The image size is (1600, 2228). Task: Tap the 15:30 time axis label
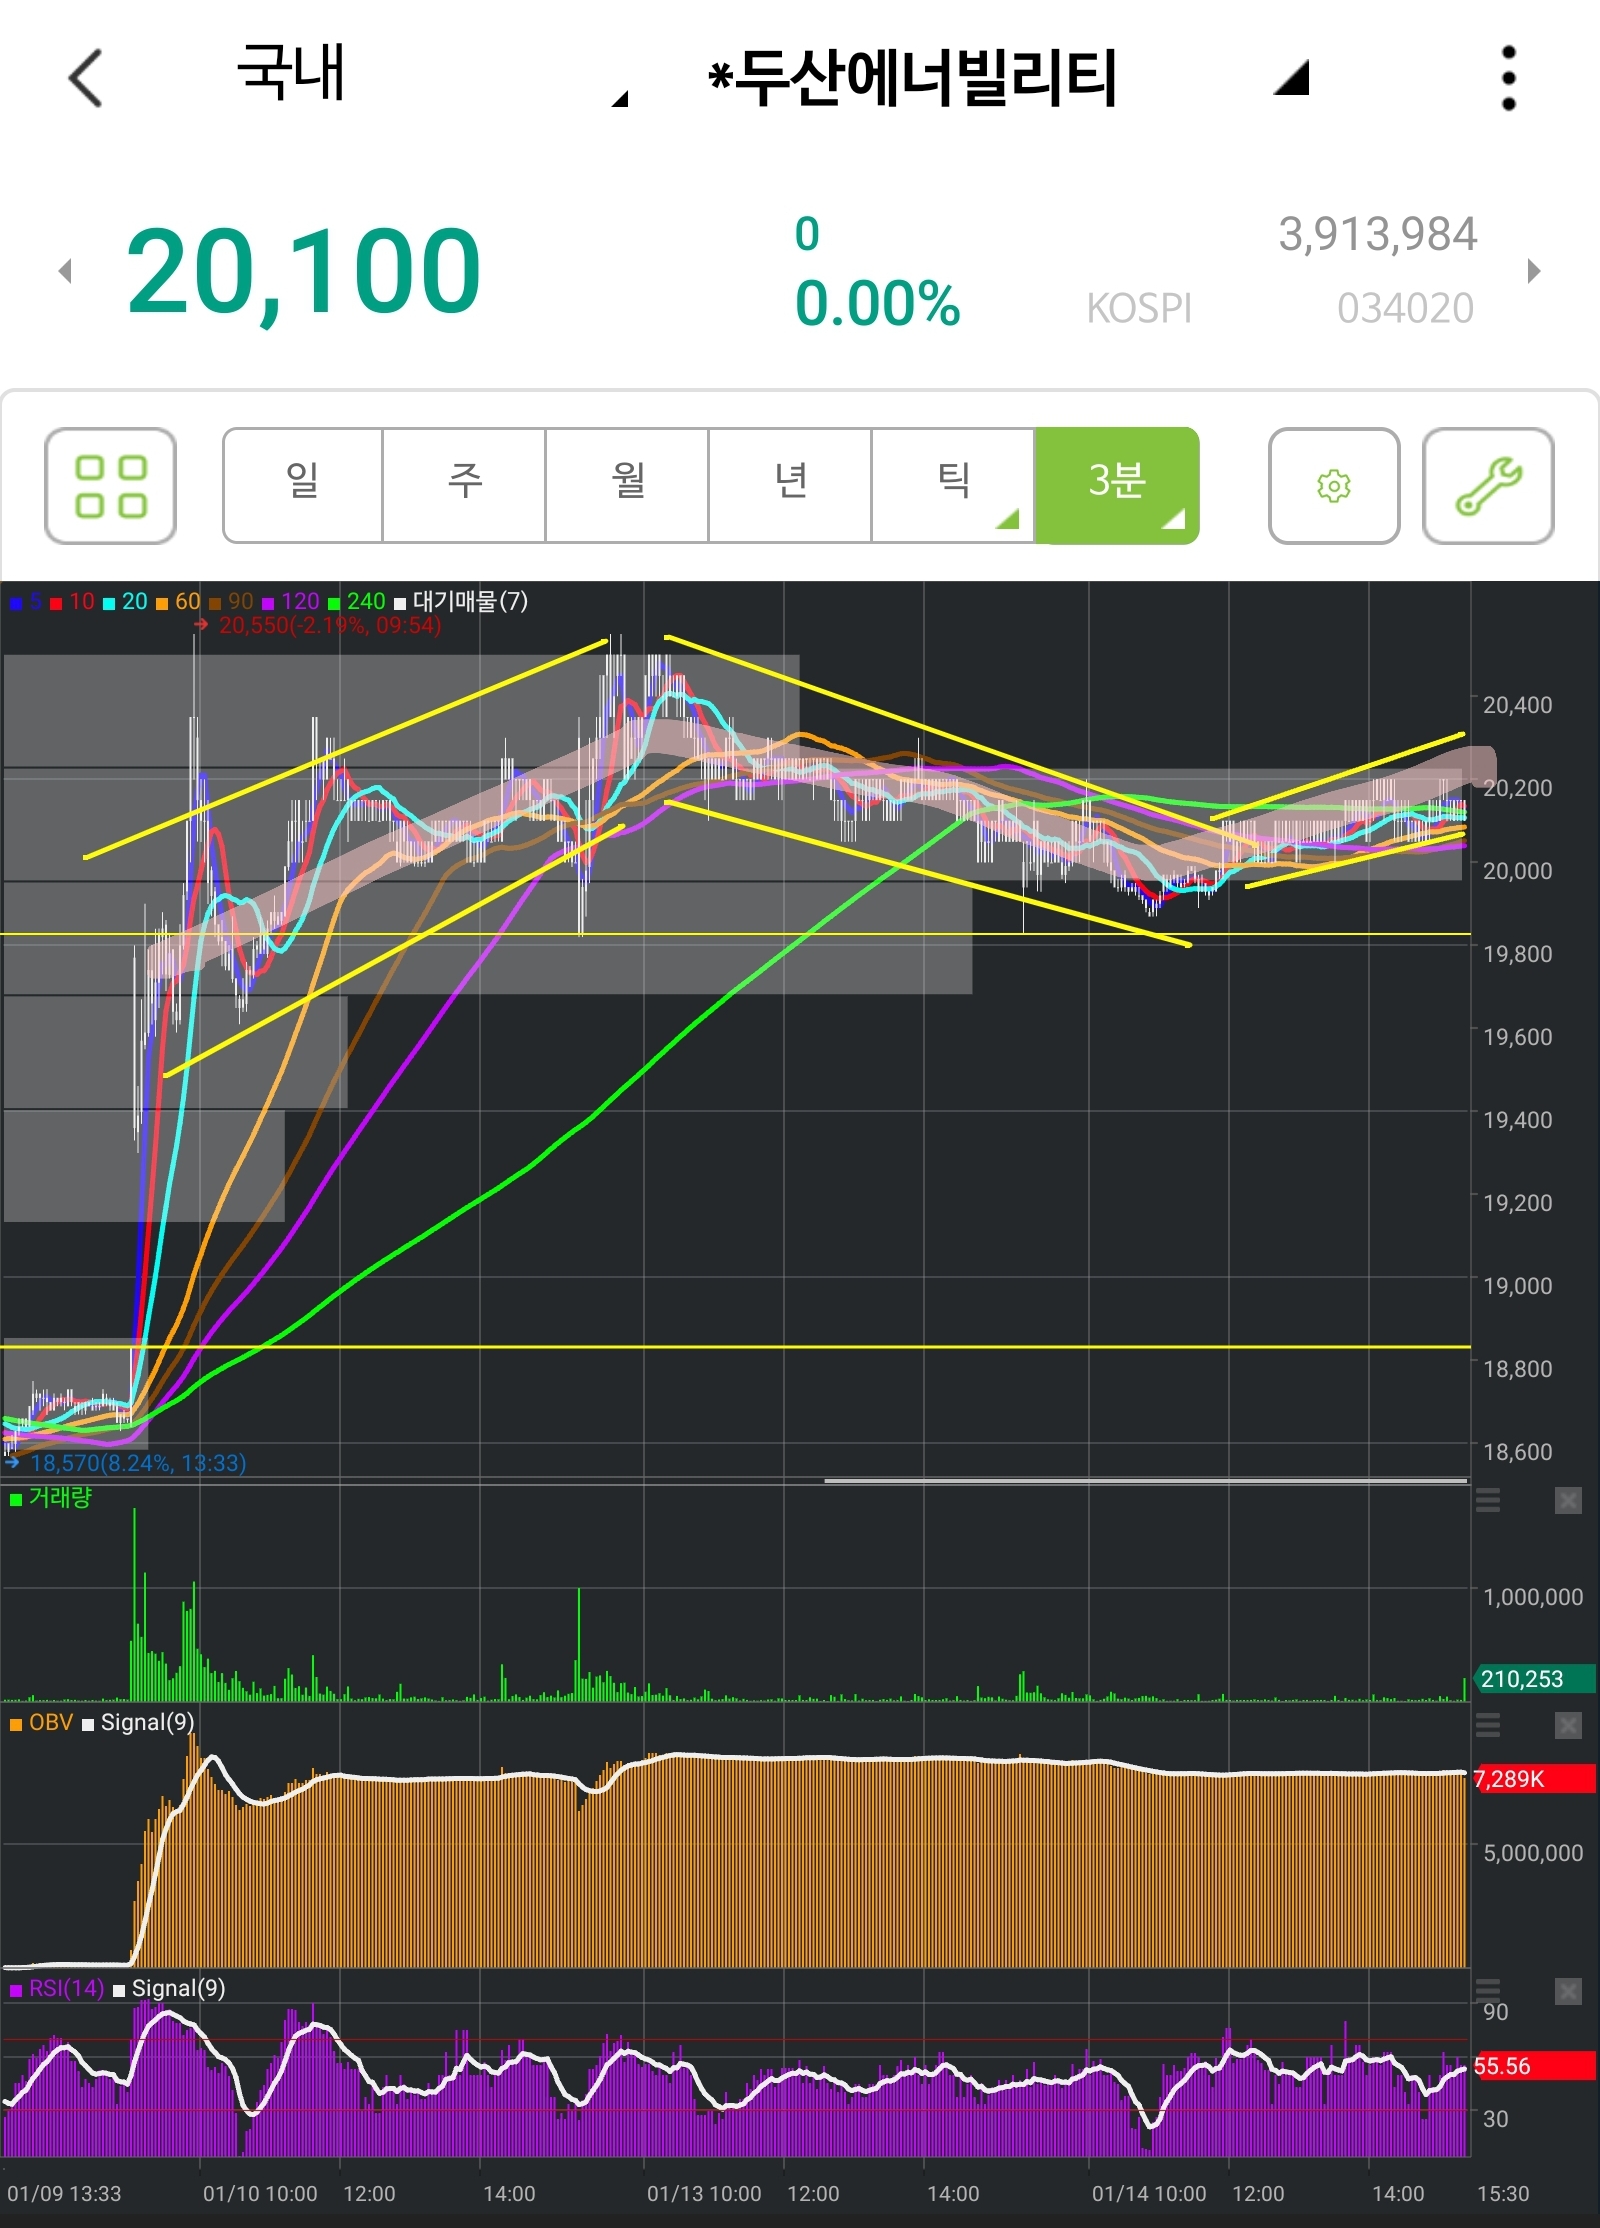[1503, 2194]
